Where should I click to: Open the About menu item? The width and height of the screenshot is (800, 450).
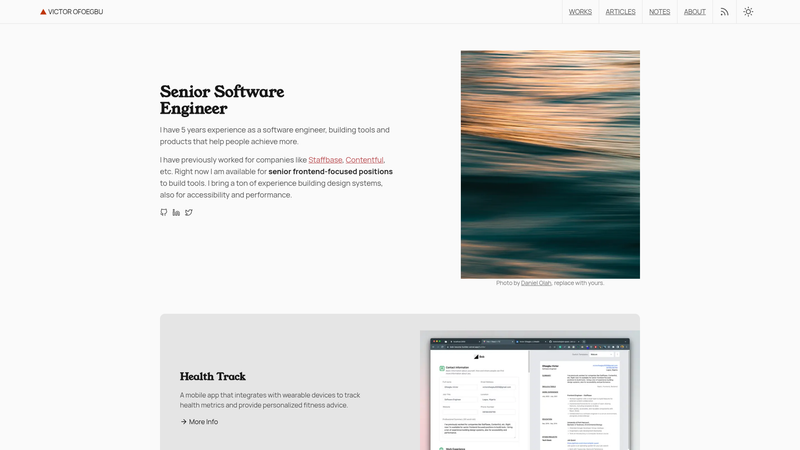(695, 12)
